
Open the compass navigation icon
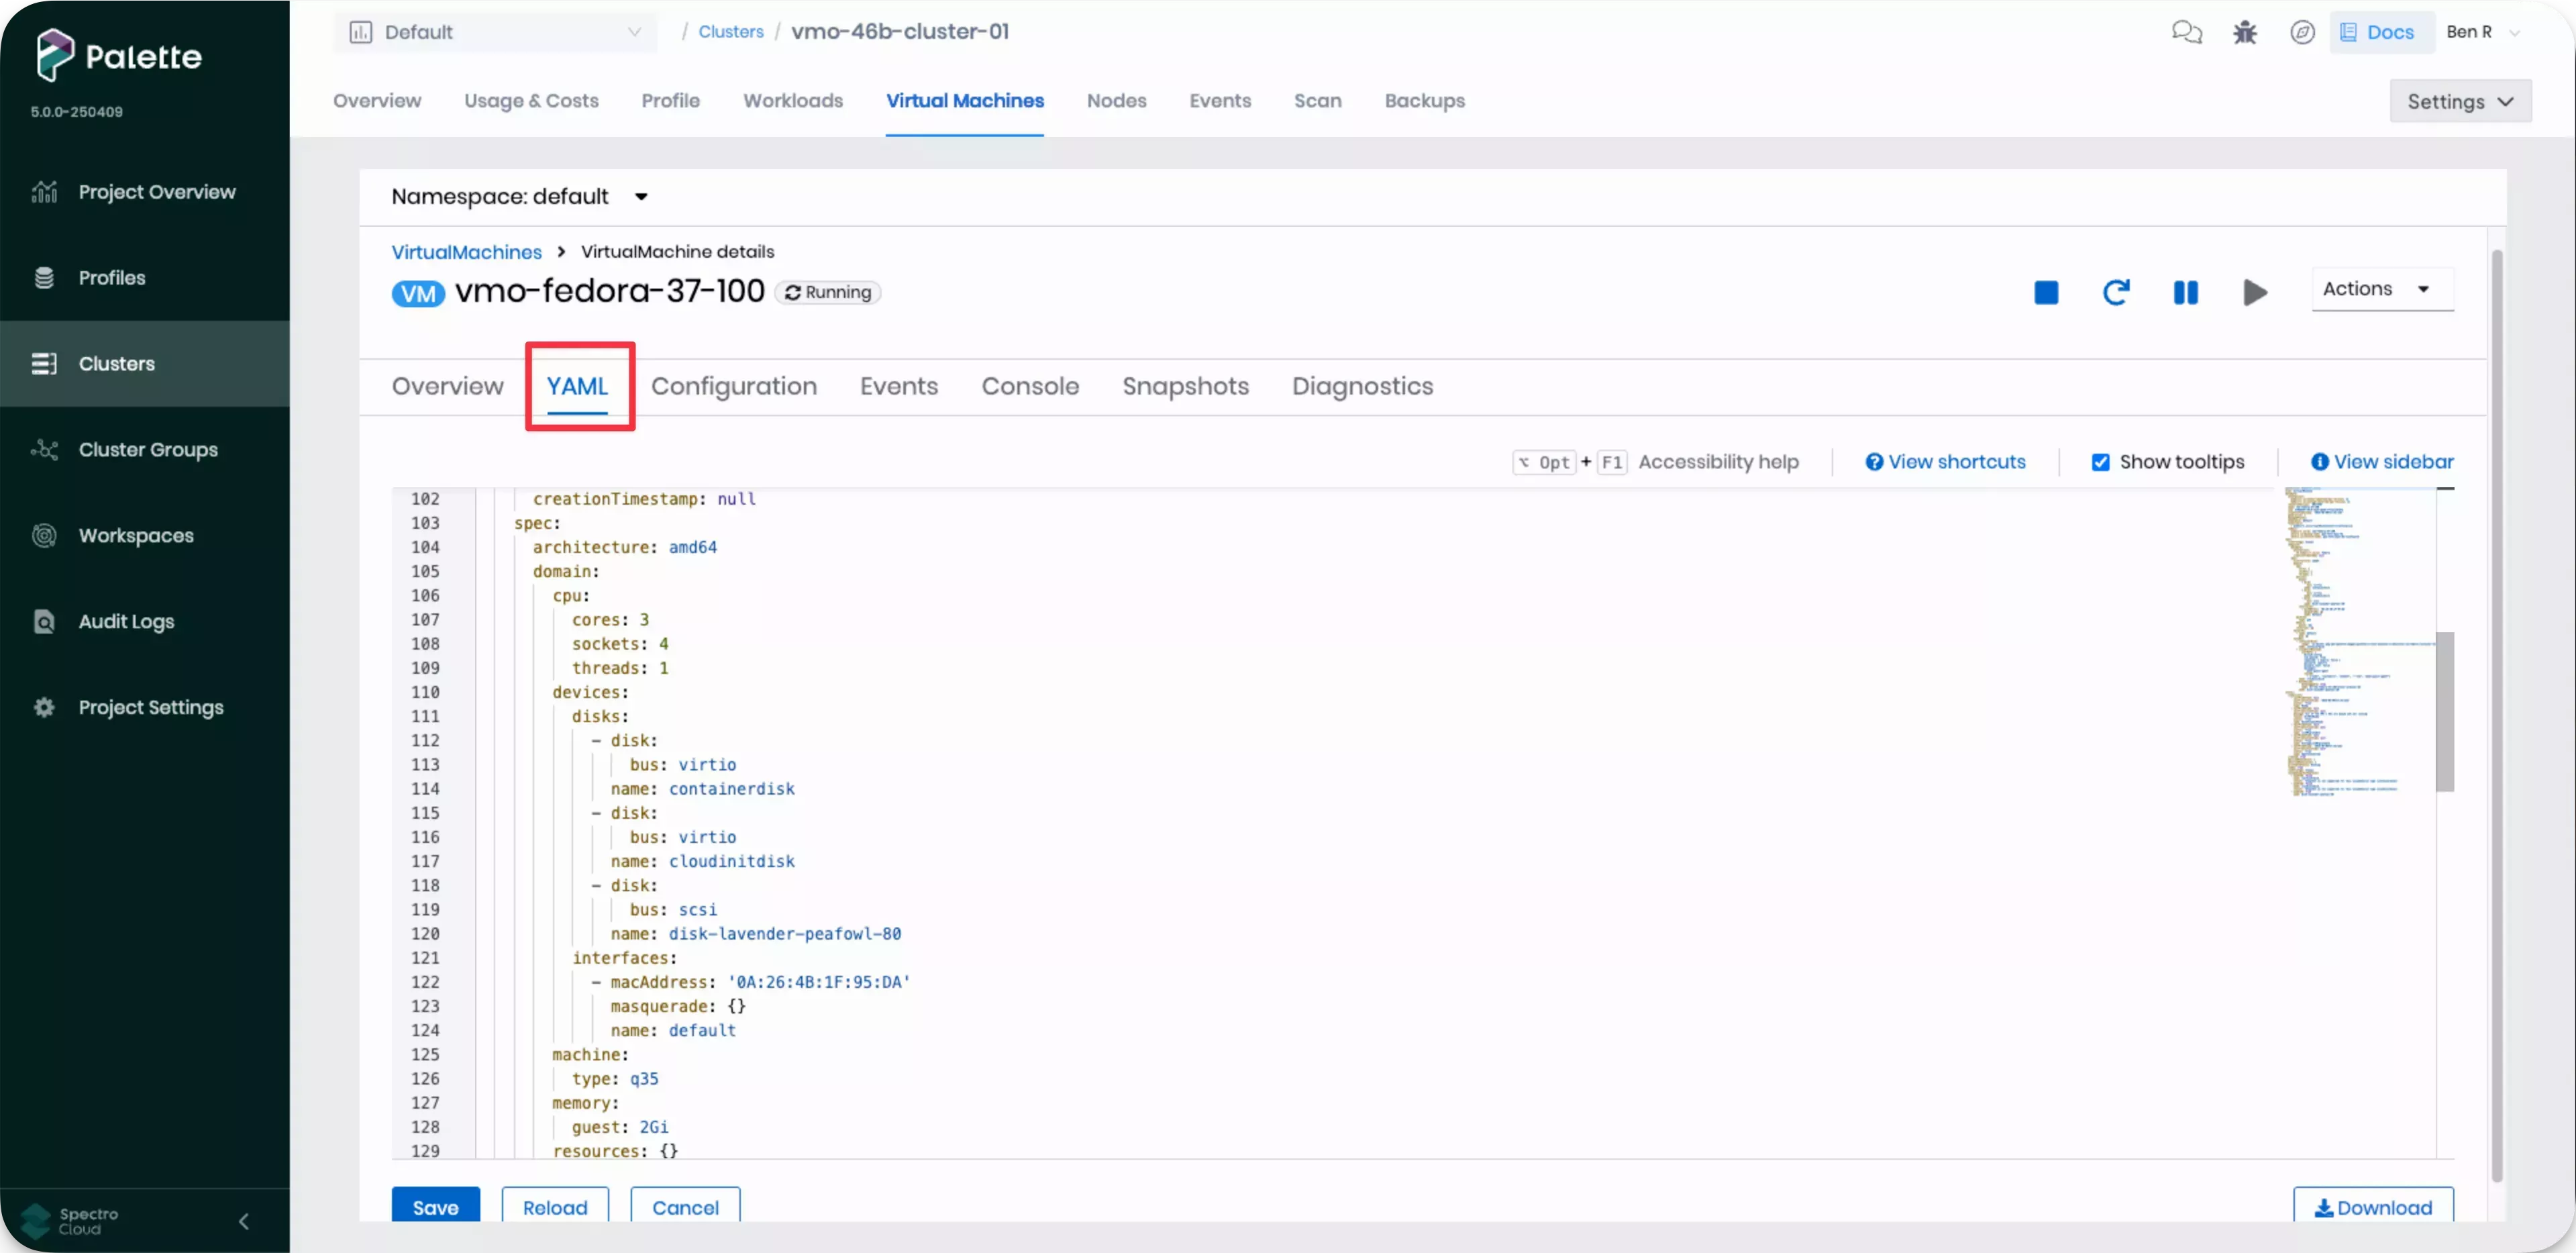tap(2302, 31)
